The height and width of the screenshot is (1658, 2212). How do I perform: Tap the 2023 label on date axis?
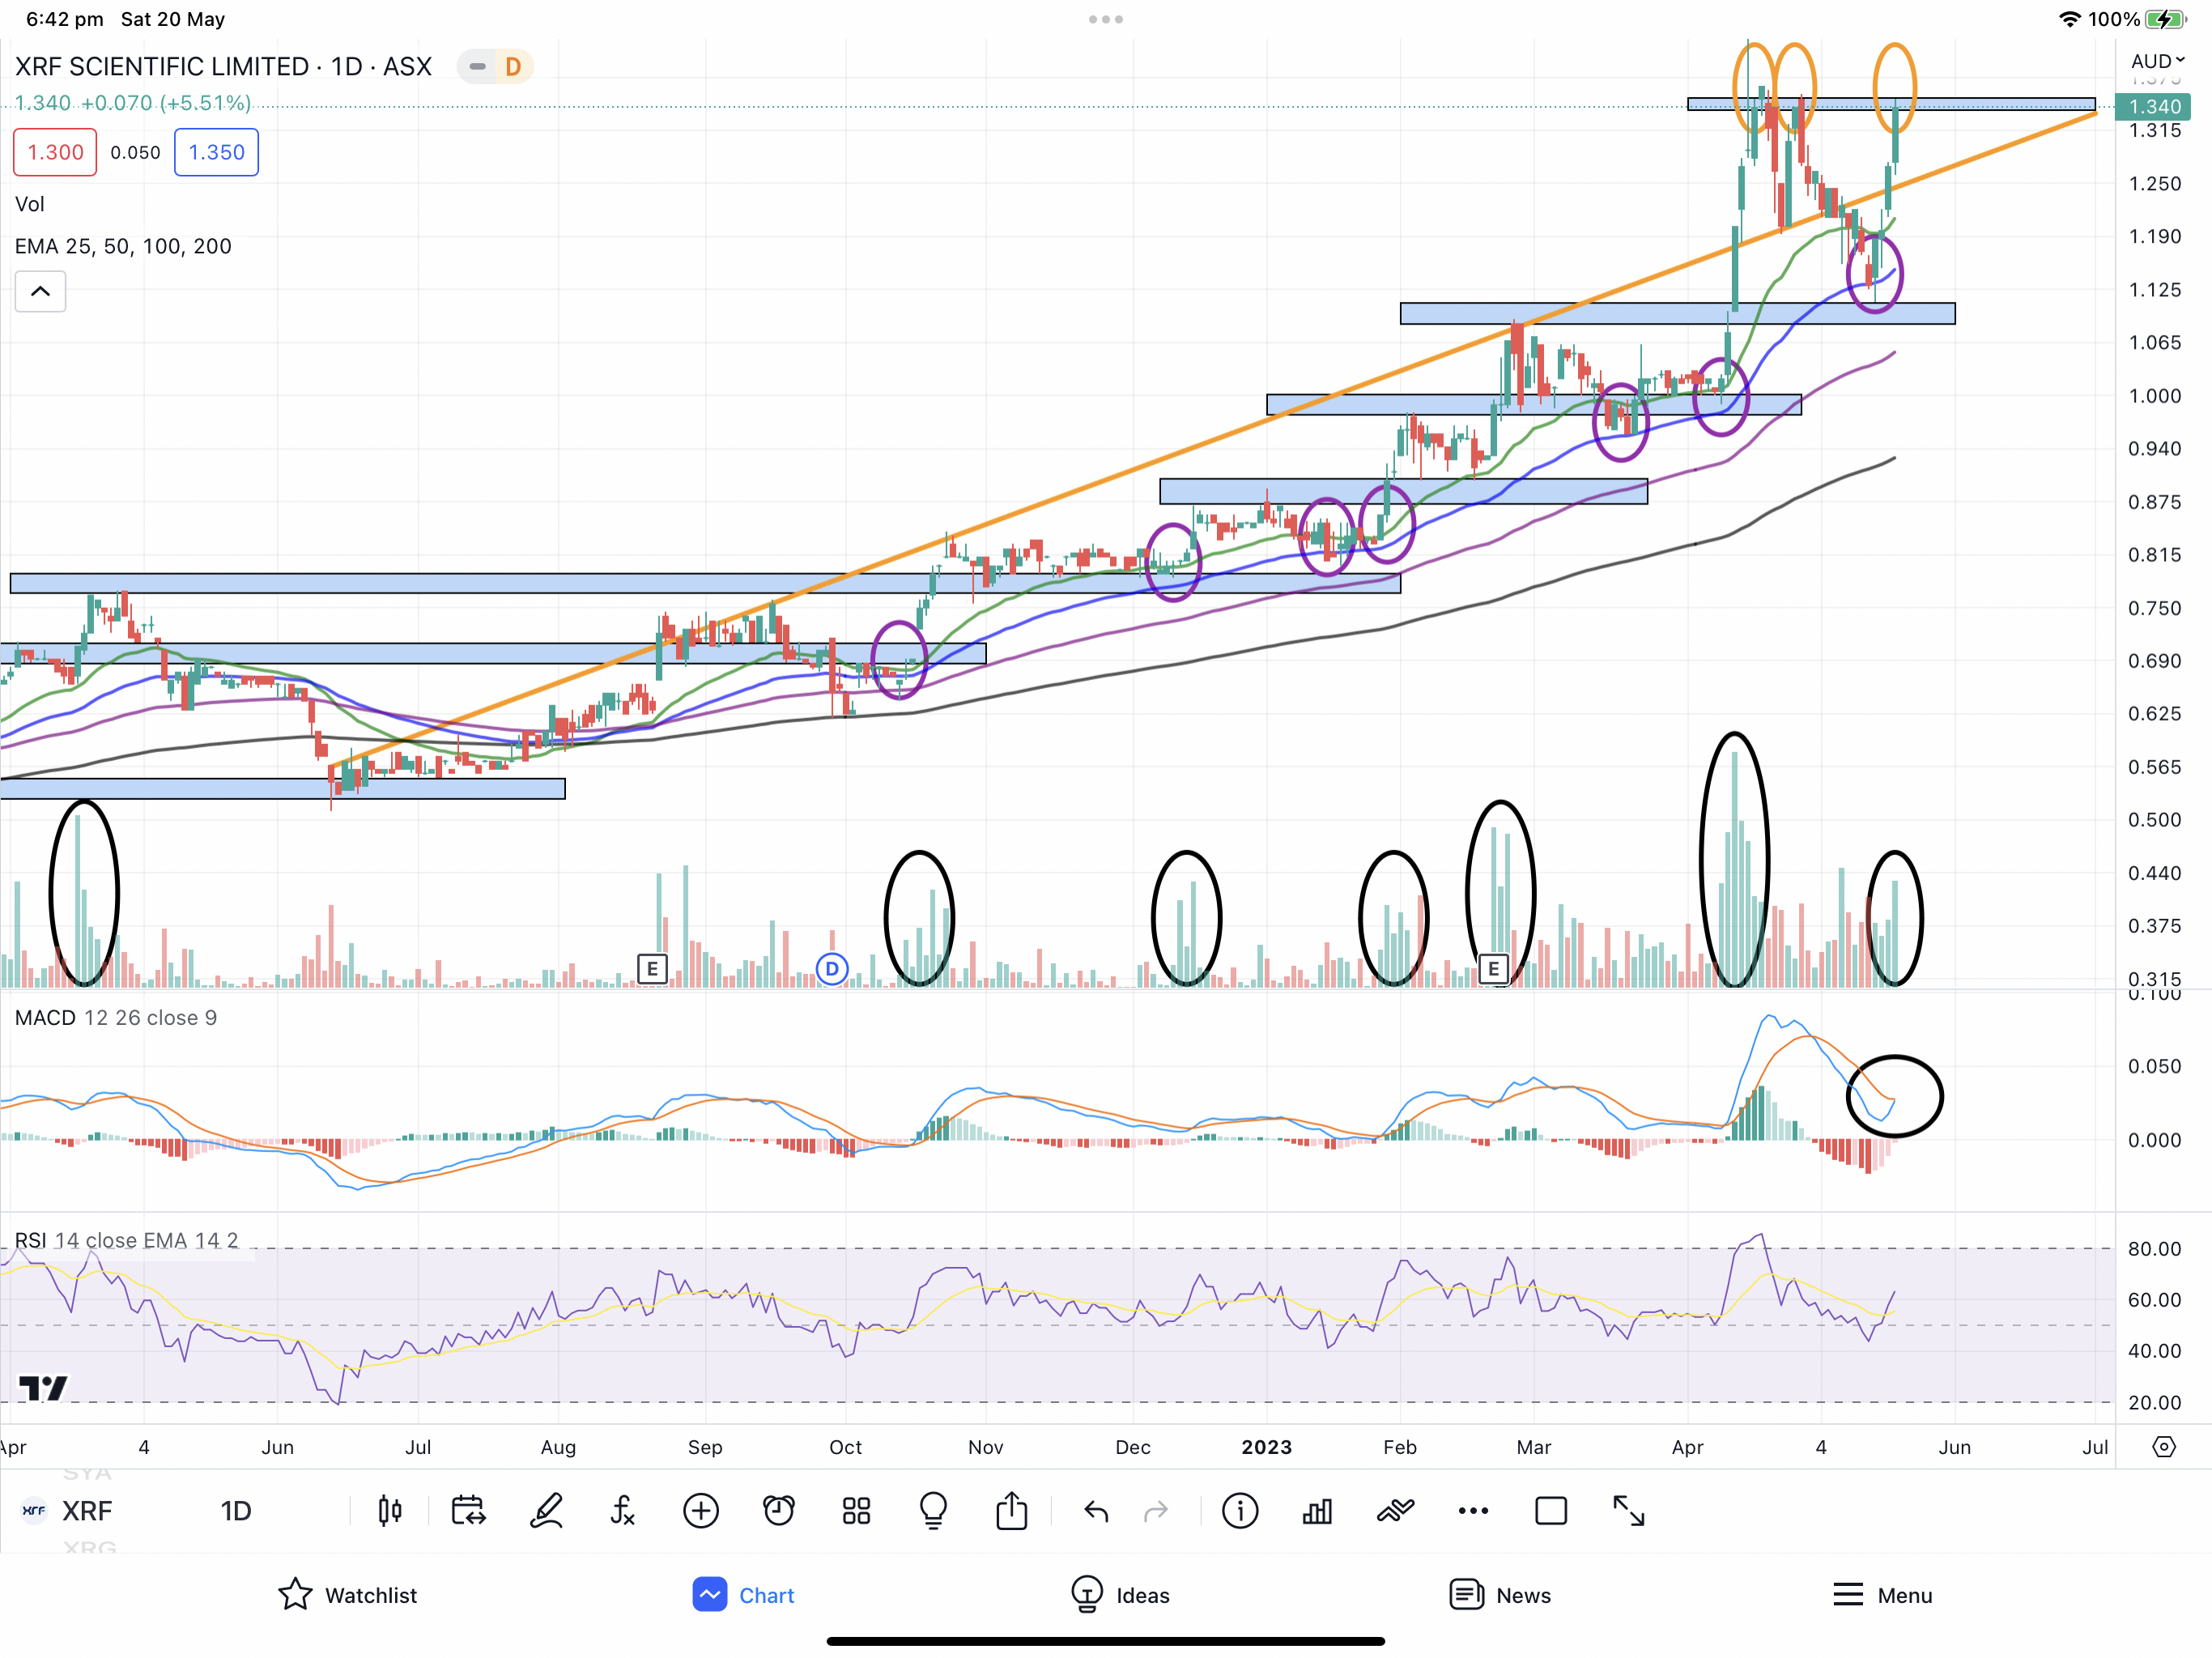click(x=1266, y=1447)
